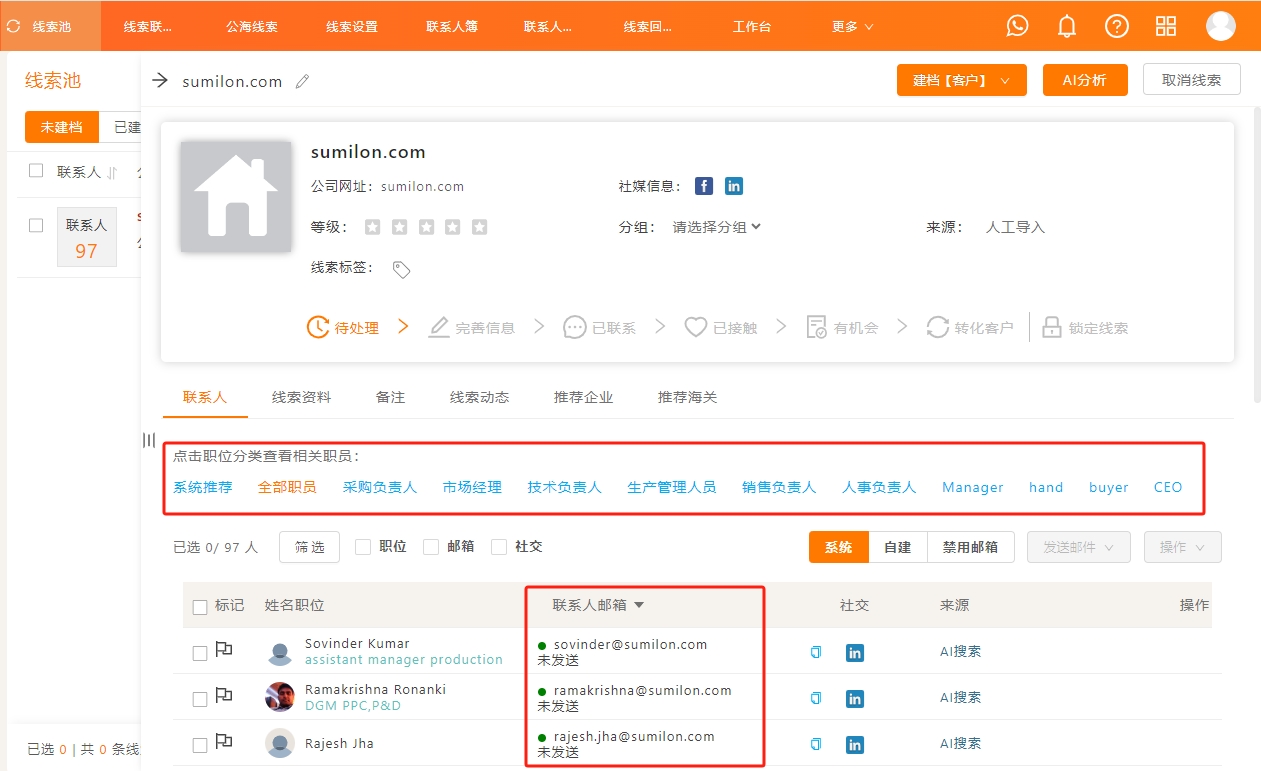Toggle the 职位 filter checkbox
1261x771 pixels.
pyautogui.click(x=363, y=547)
